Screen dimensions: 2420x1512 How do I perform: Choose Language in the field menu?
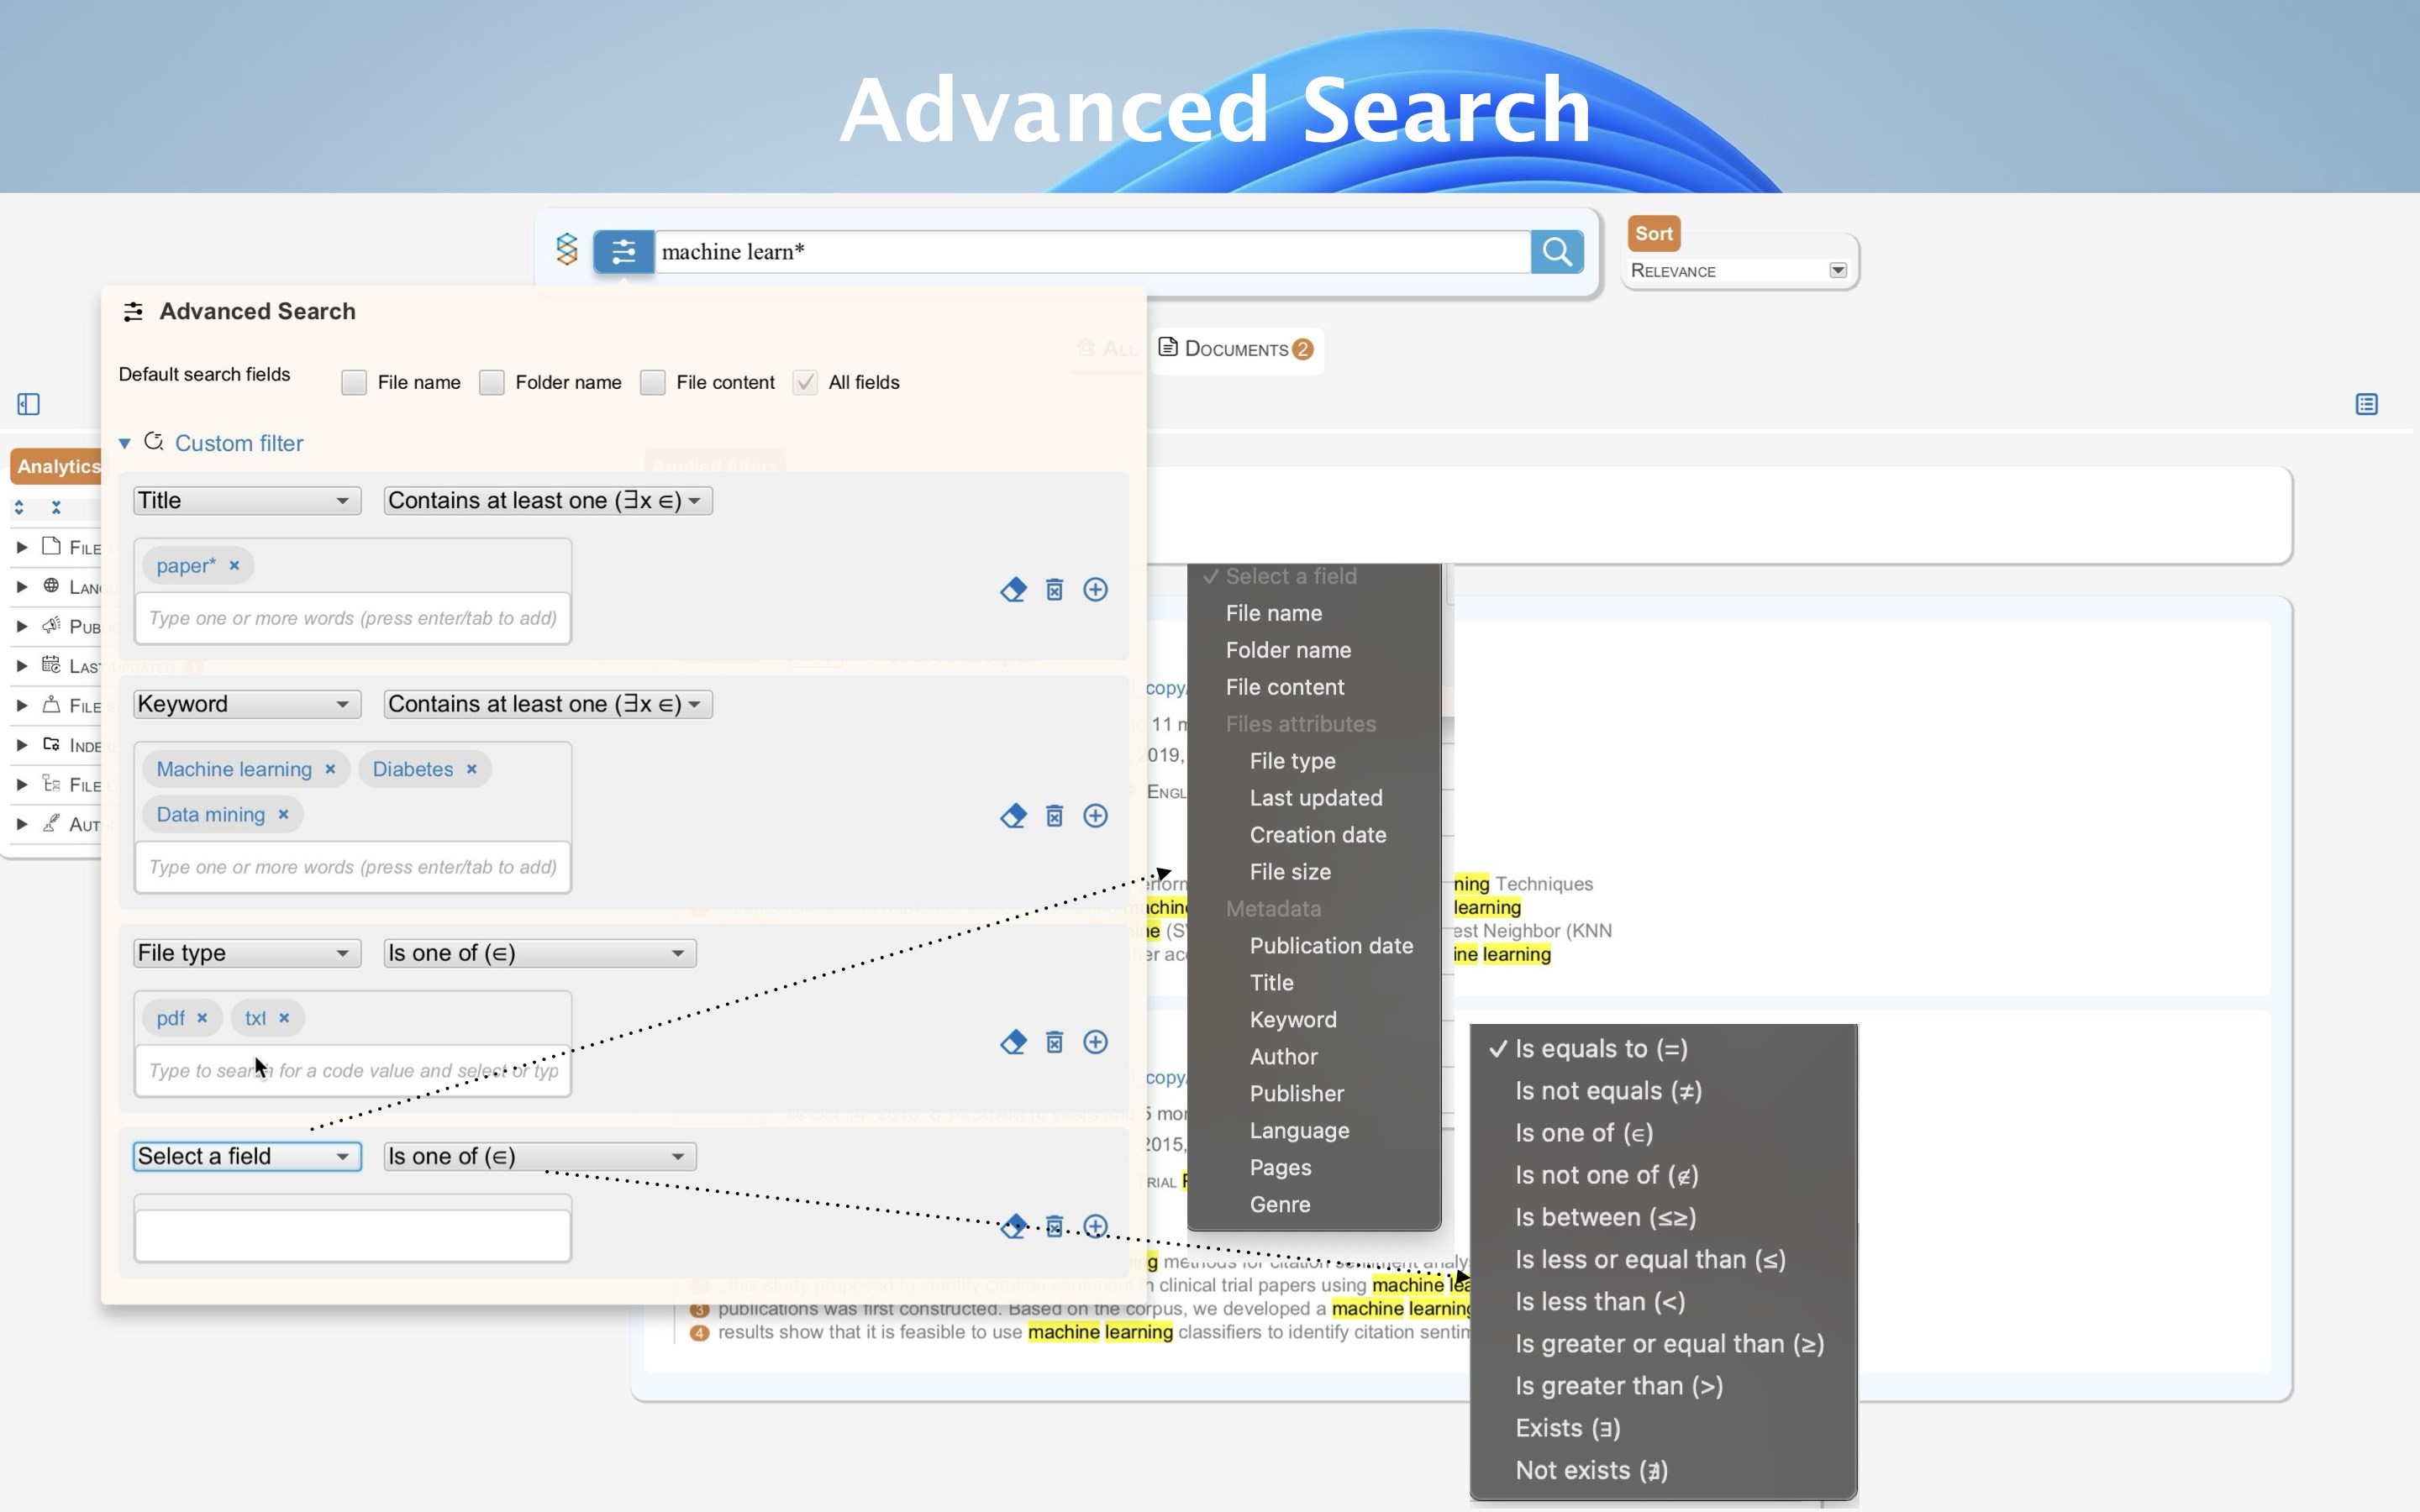1299,1131
